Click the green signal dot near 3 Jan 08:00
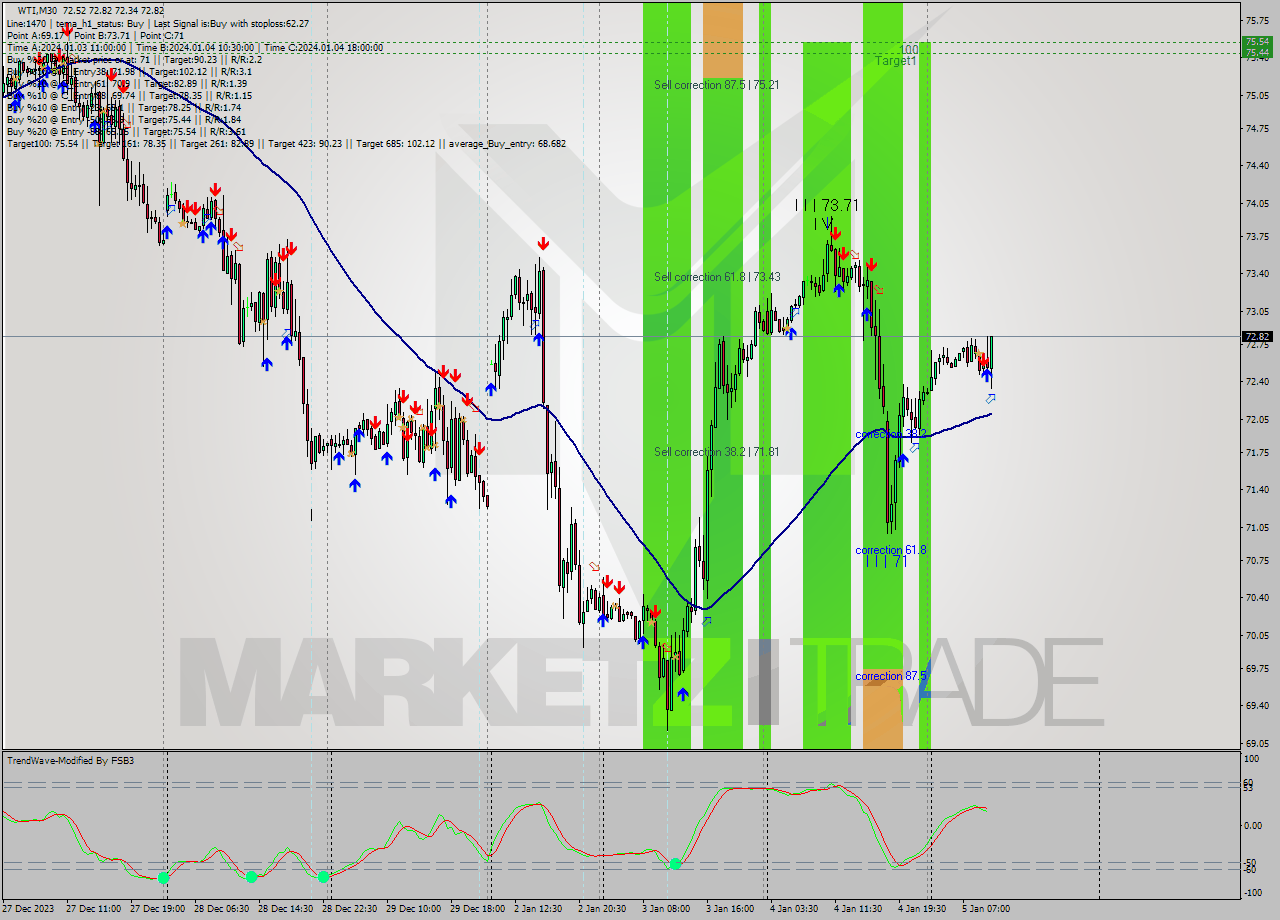This screenshot has width=1280, height=920. [676, 863]
